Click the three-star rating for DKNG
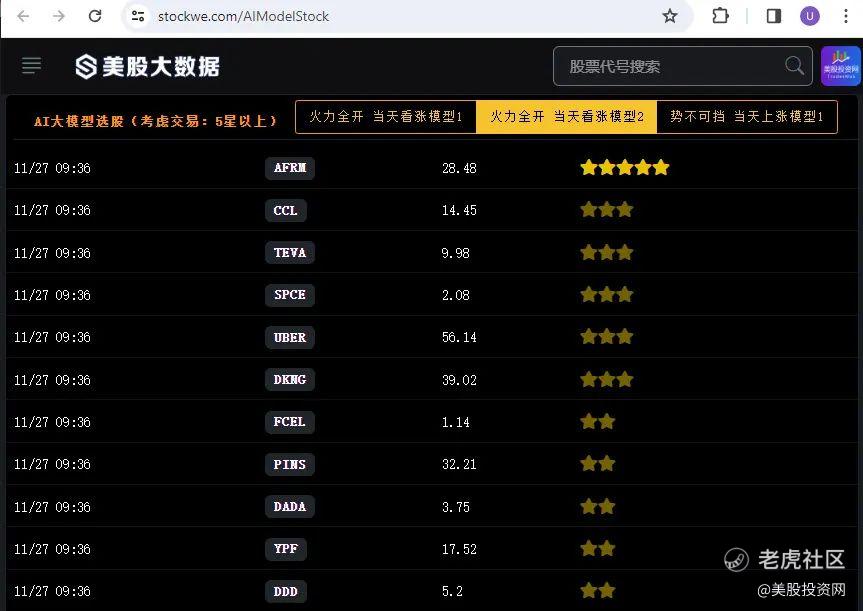 pyautogui.click(x=607, y=379)
